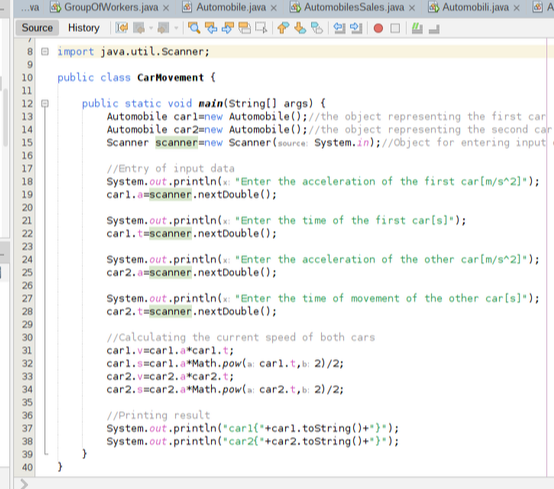This screenshot has height=489, width=554.
Task: Click line number 40 in the gutter
Action: (27, 467)
